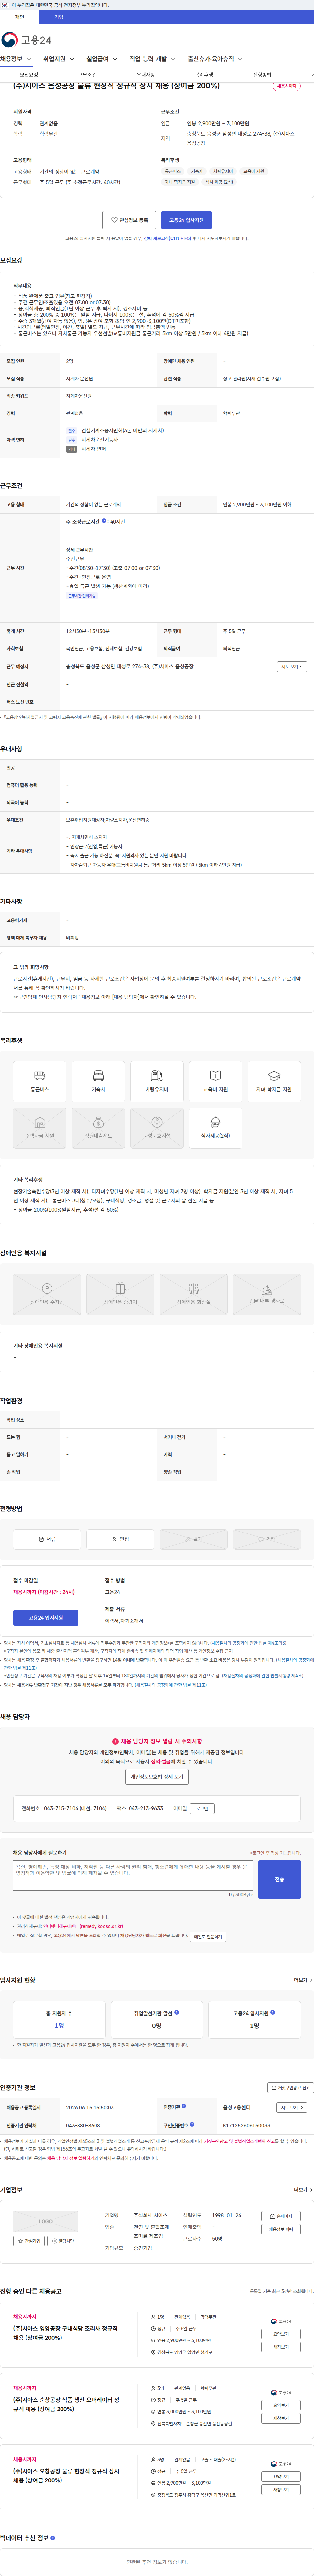Click the 장애인용 주차장 icon

[47, 1294]
